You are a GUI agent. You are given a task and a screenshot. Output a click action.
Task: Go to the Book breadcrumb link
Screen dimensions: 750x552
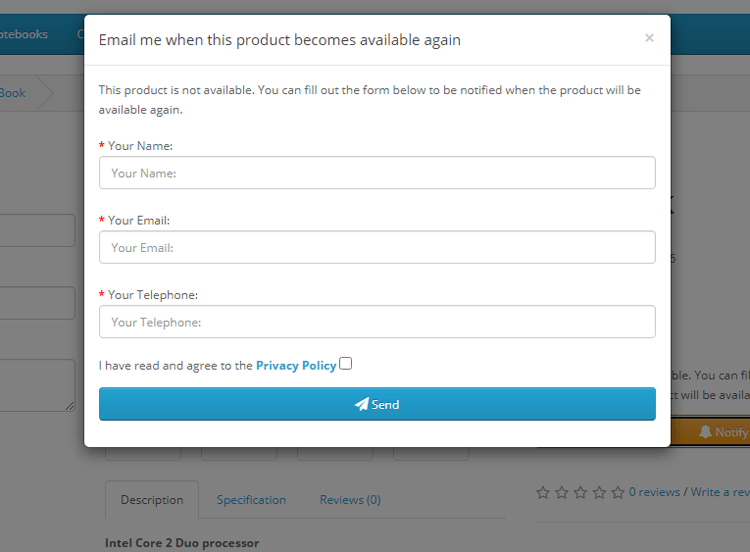point(12,93)
